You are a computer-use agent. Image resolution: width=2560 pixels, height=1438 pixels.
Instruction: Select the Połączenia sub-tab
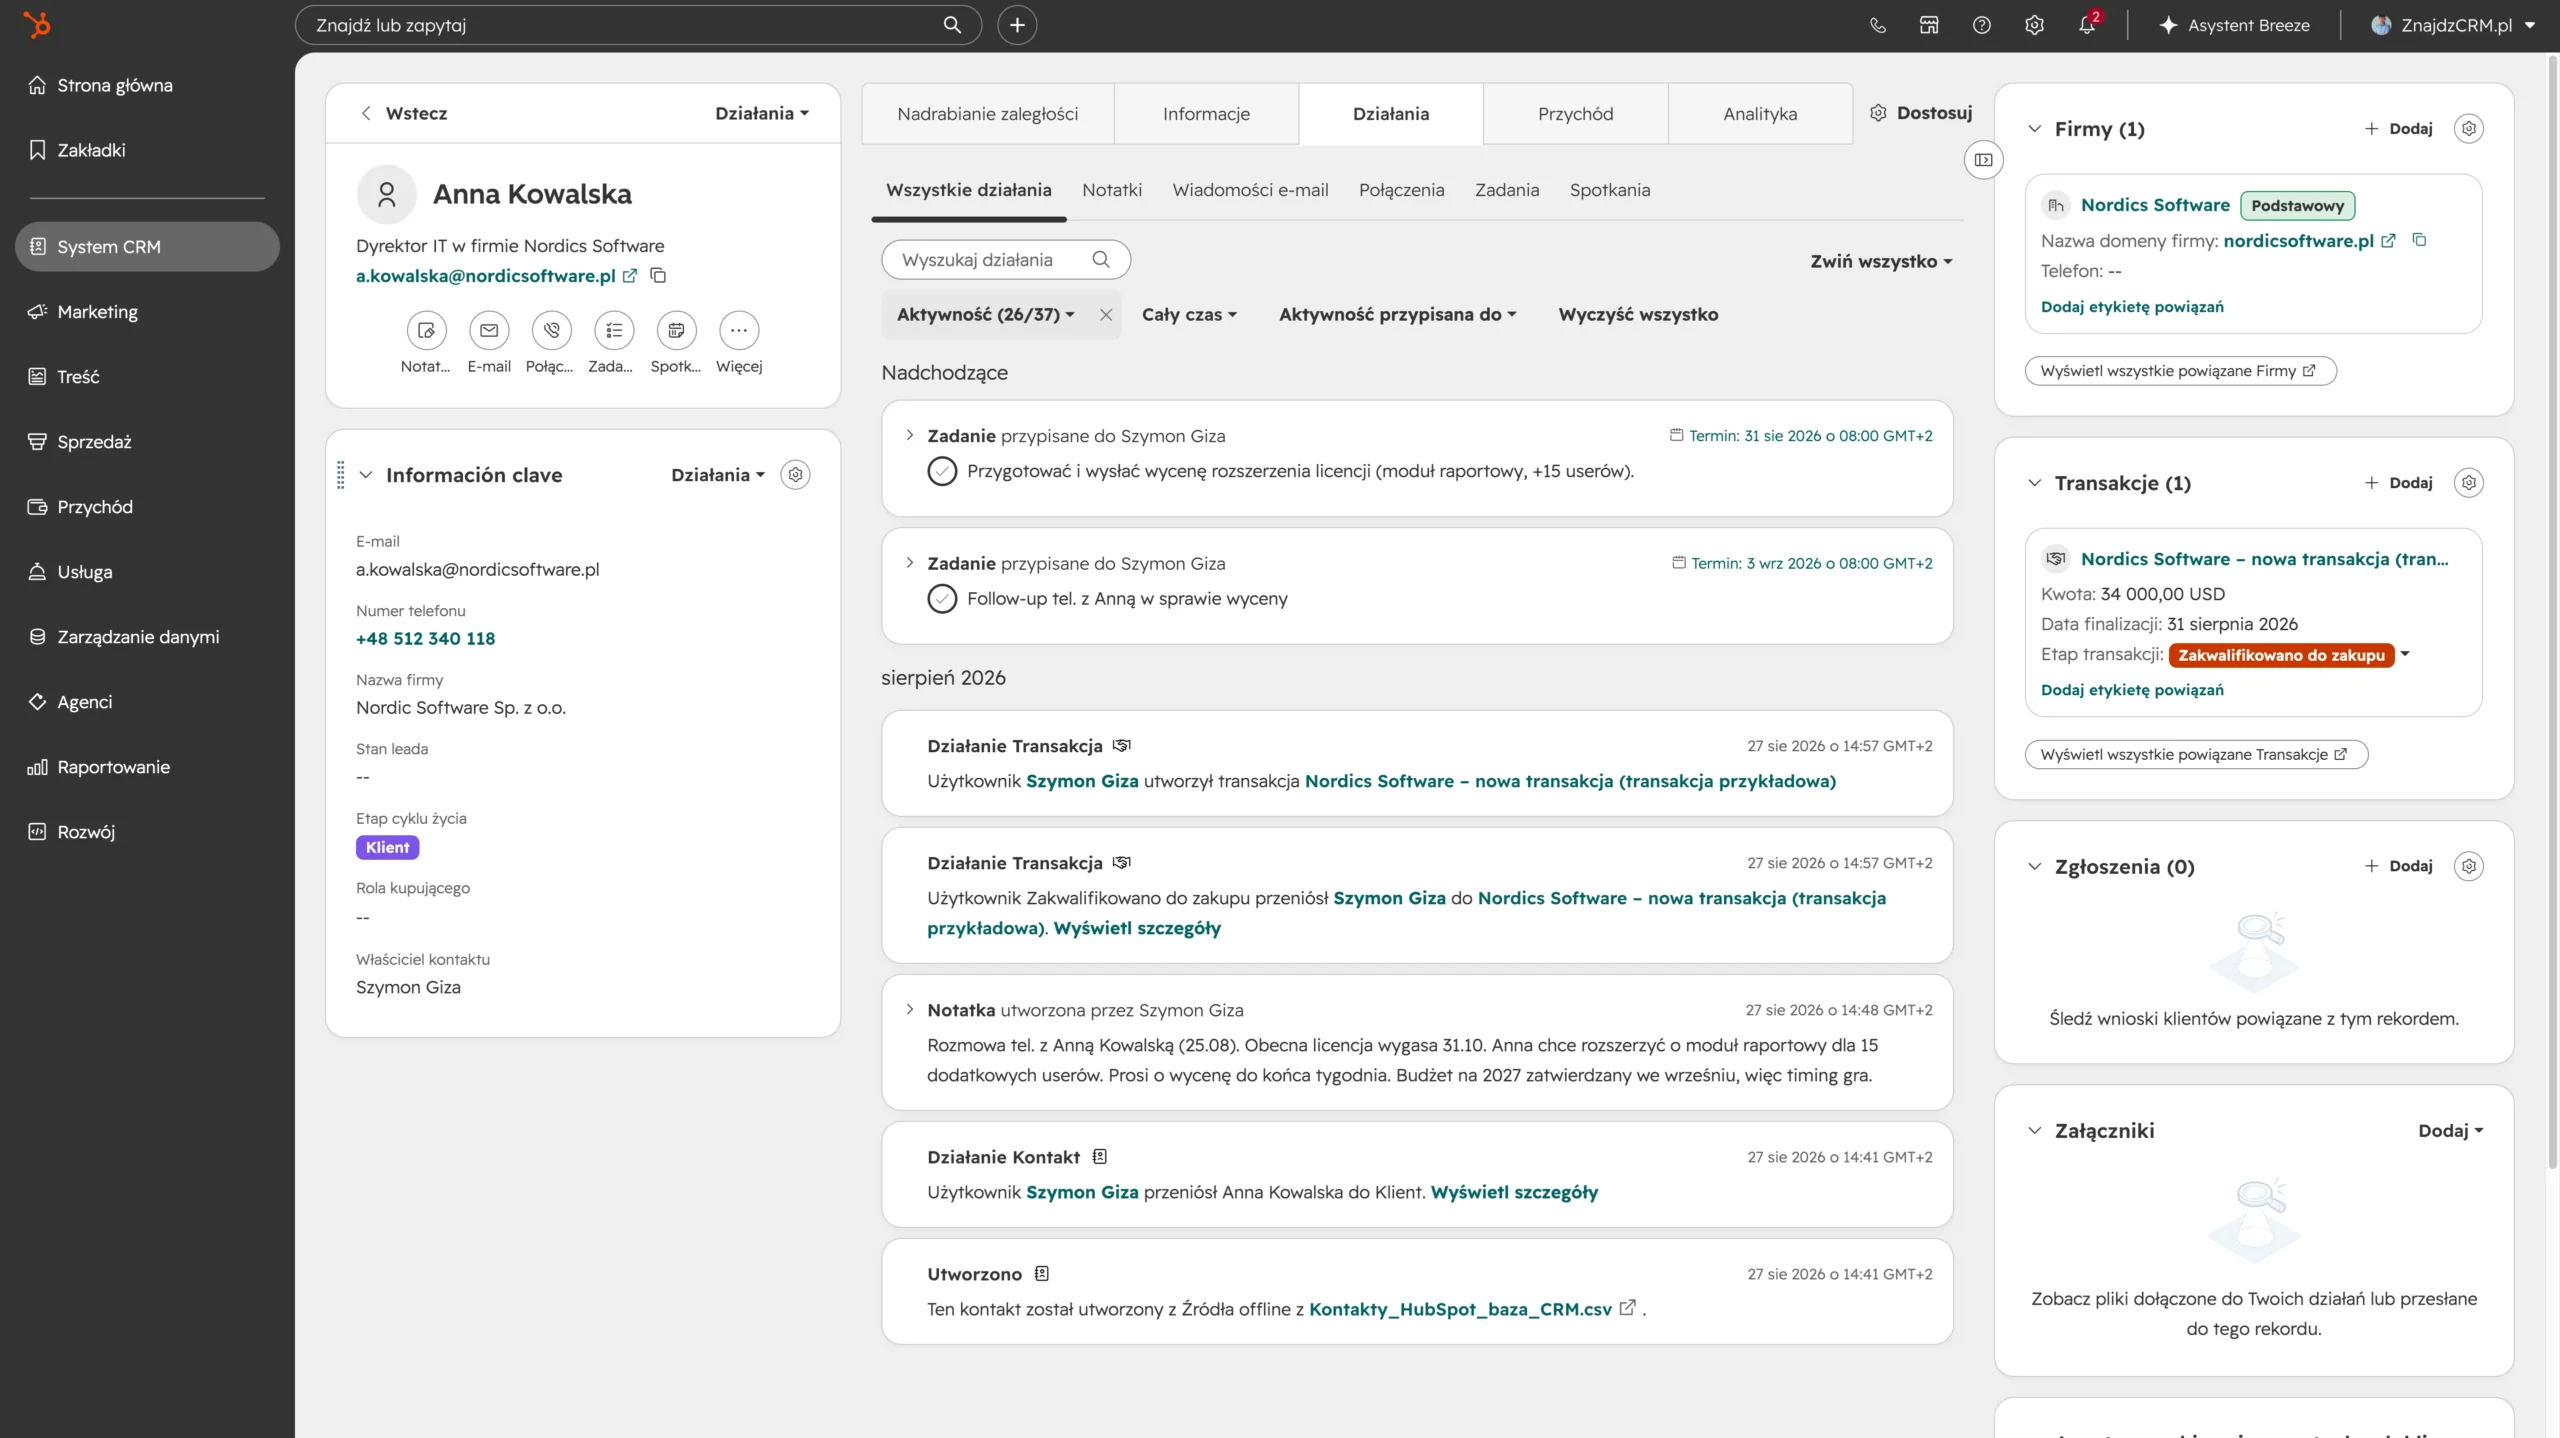(x=1401, y=190)
